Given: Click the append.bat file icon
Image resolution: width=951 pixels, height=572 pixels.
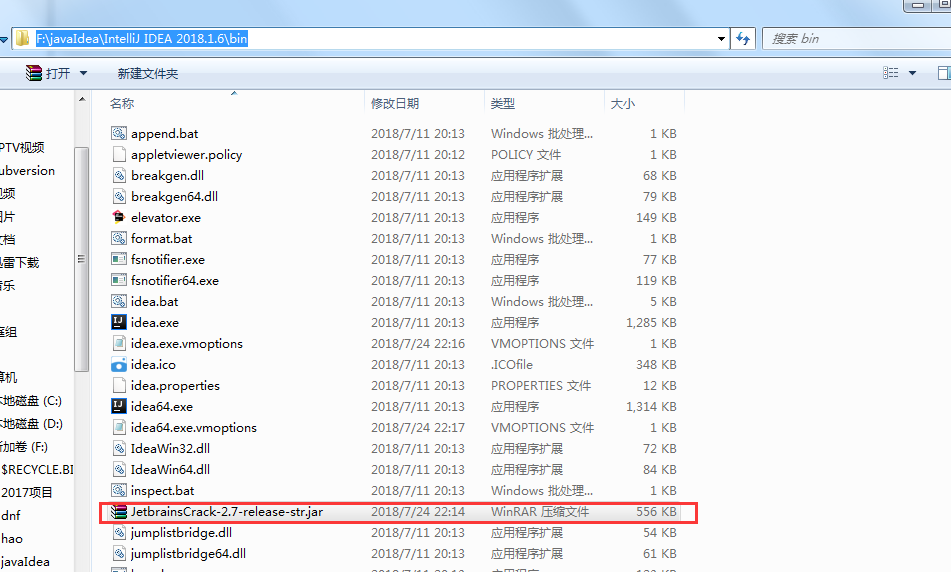Looking at the screenshot, I should click(119, 133).
